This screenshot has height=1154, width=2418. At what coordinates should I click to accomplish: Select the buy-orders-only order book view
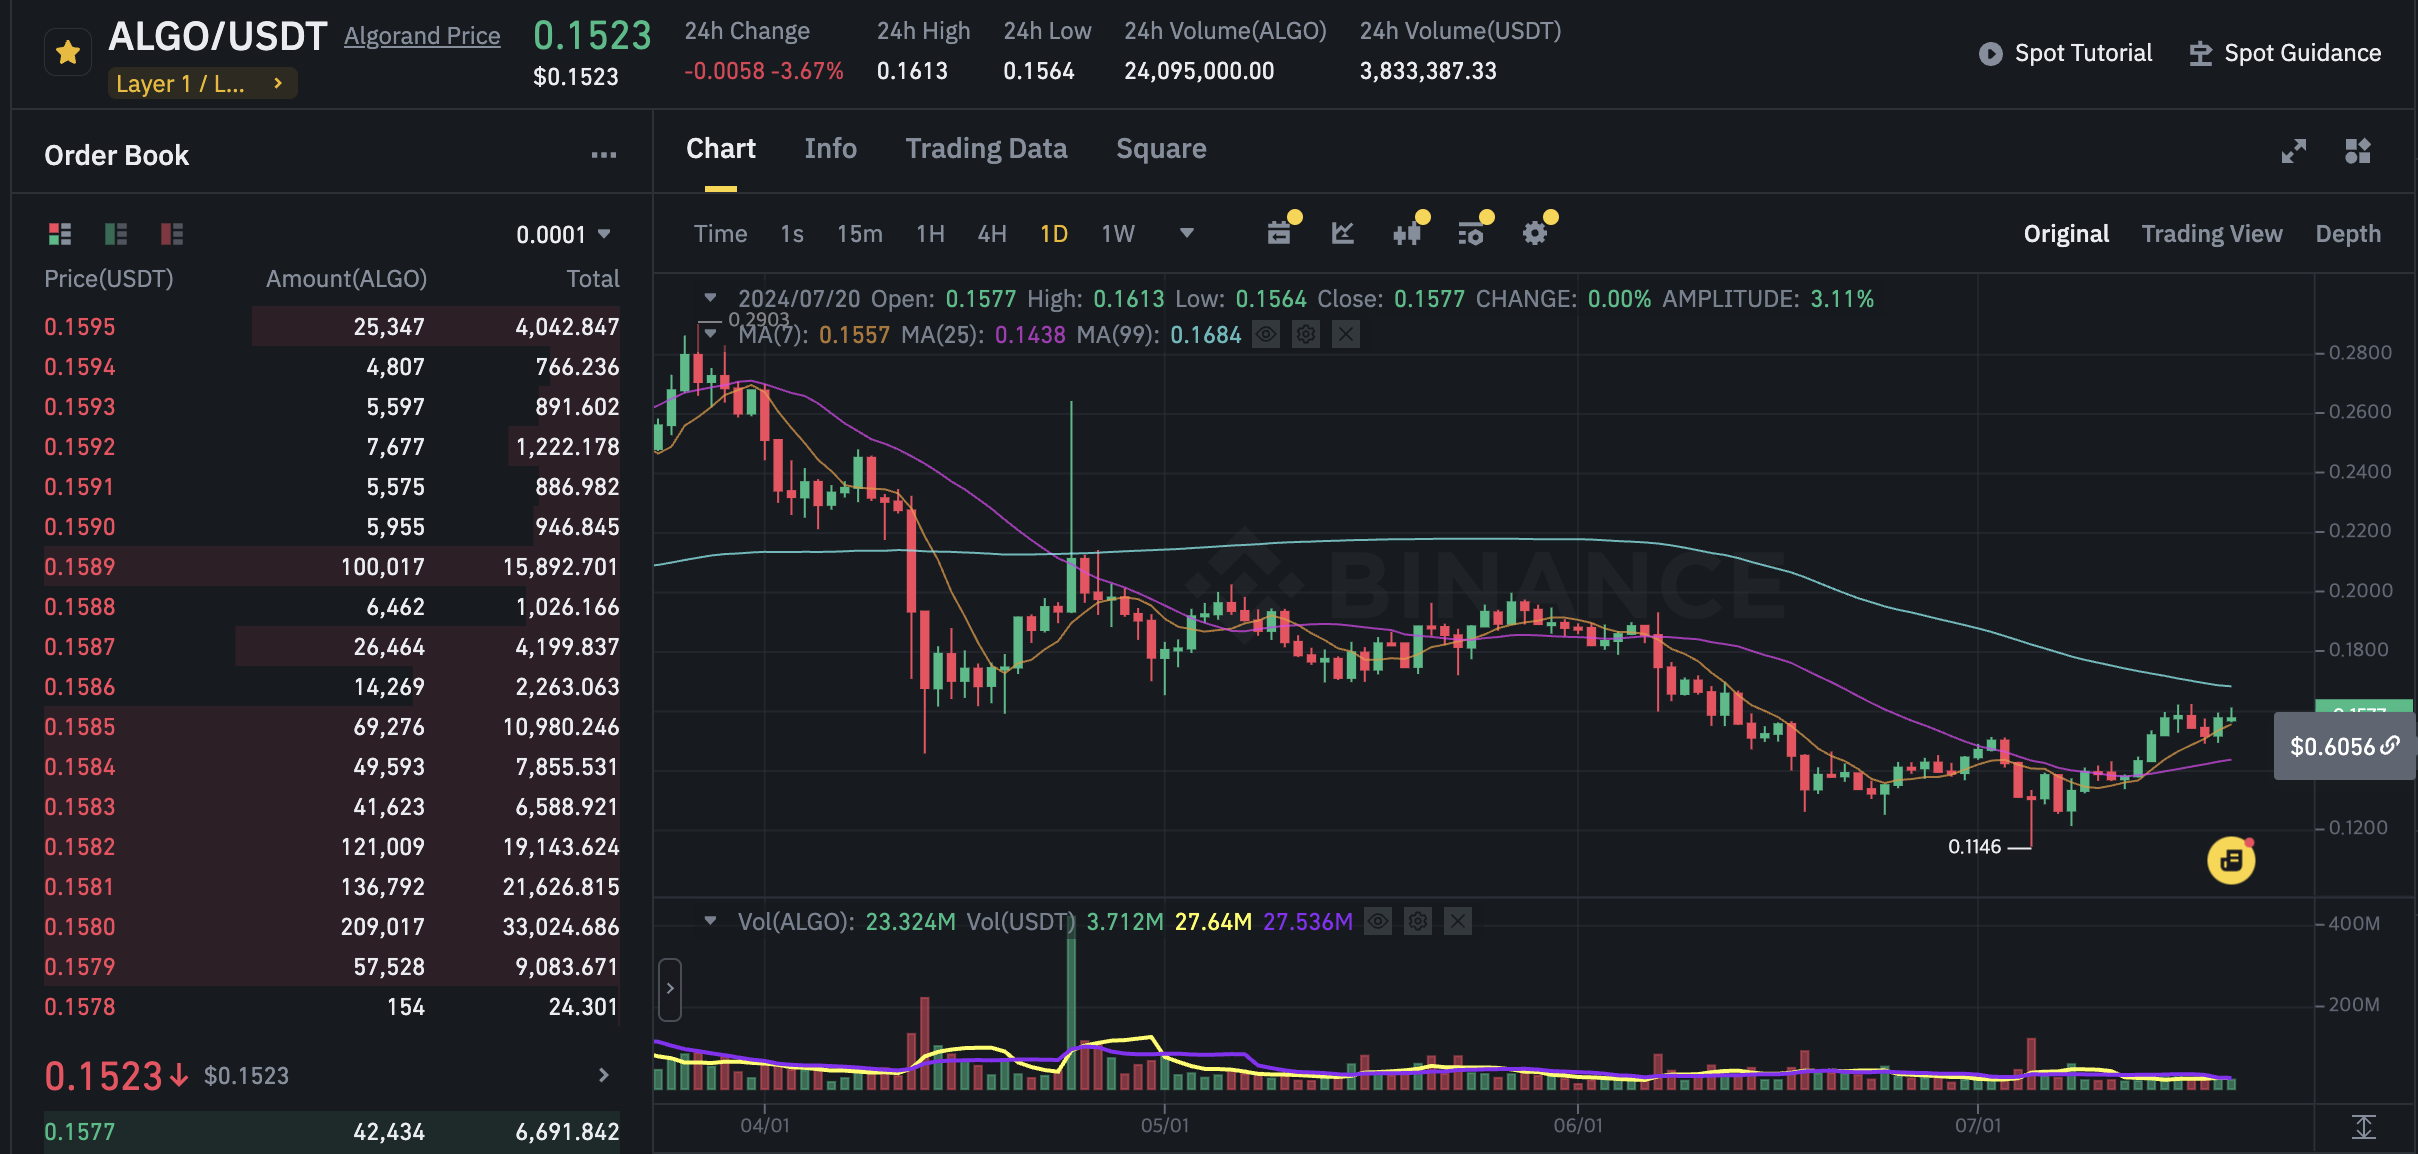click(x=116, y=234)
